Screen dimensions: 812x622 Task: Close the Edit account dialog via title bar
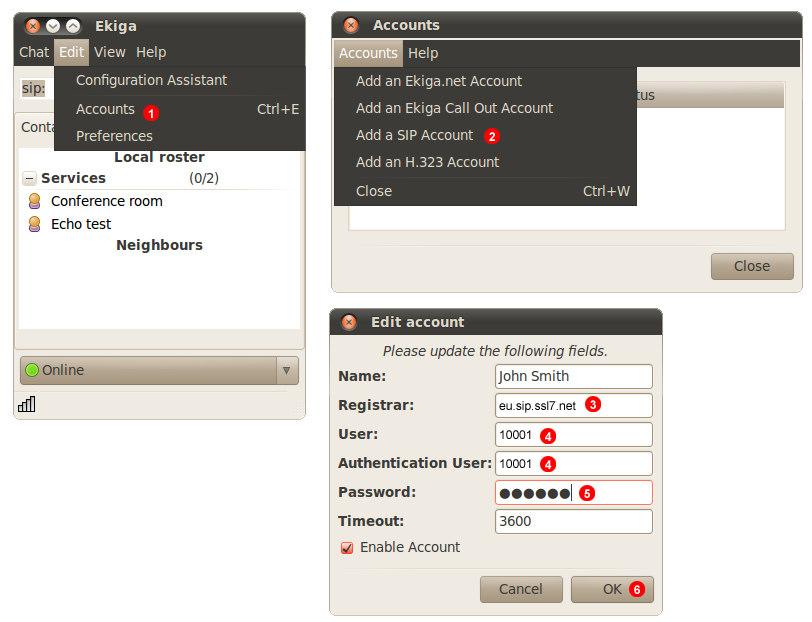pyautogui.click(x=349, y=322)
